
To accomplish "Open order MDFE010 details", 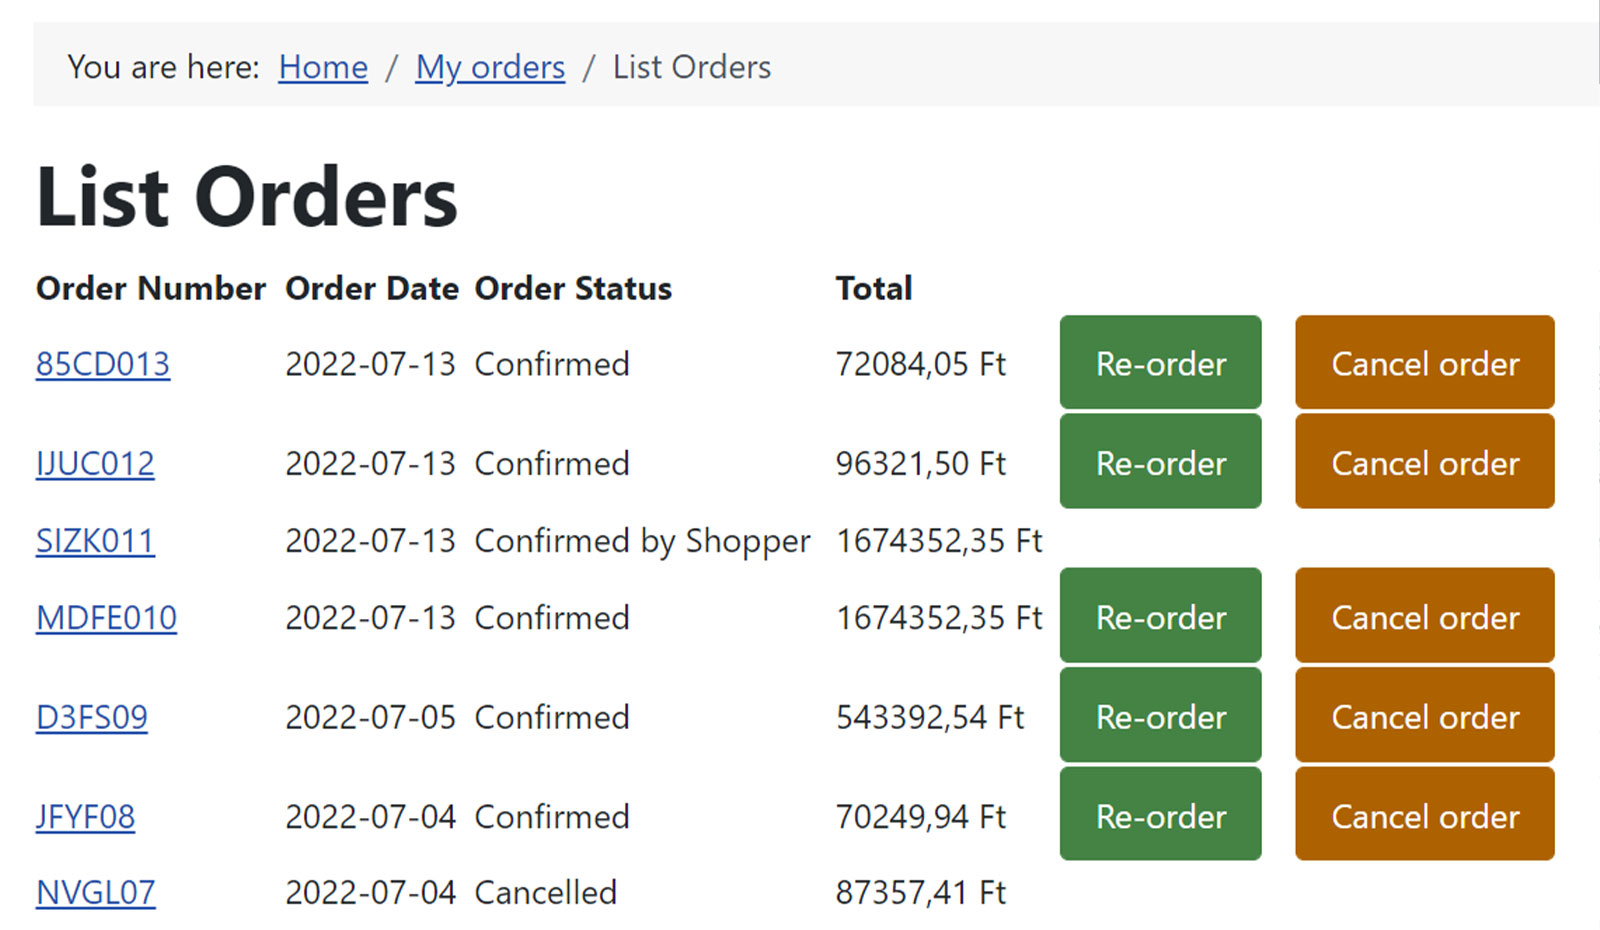I will pos(106,618).
